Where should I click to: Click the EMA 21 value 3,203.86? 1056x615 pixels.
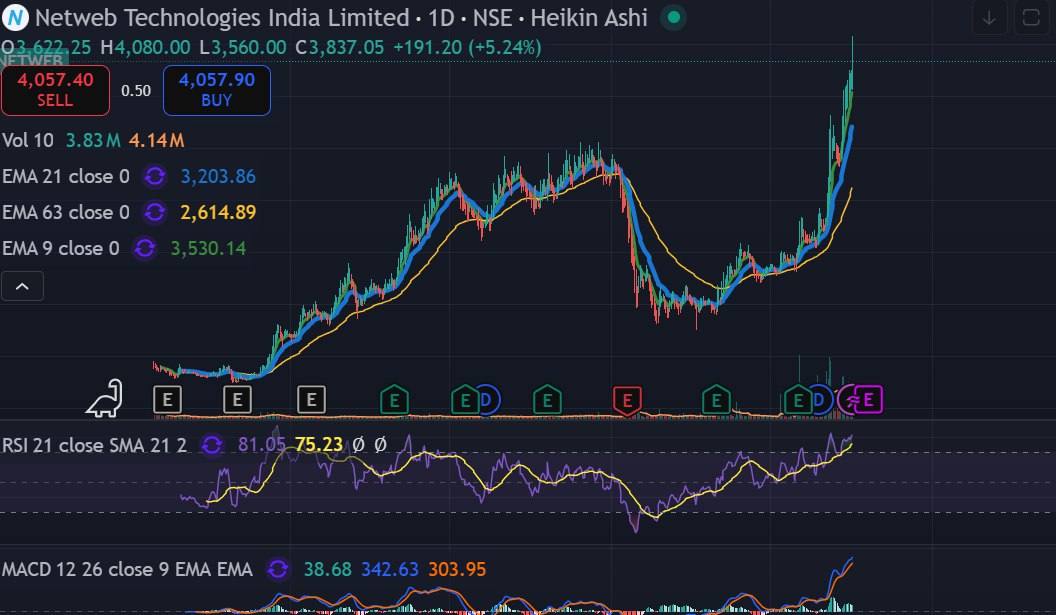point(218,176)
